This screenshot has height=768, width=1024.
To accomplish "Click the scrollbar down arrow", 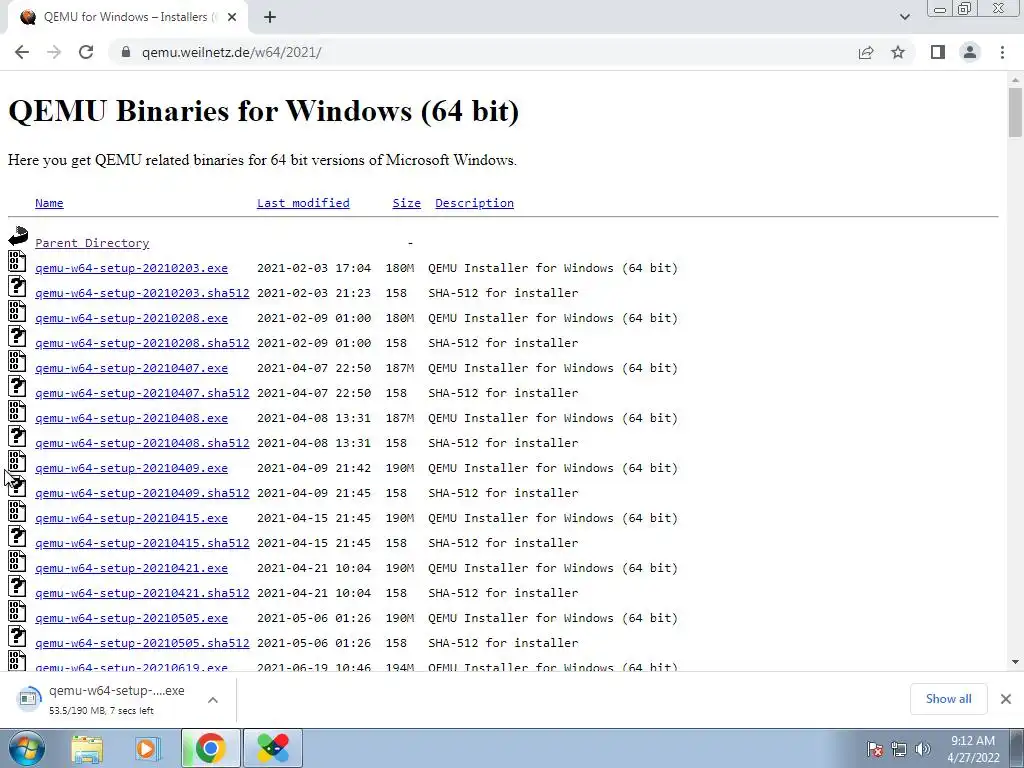I will point(1015,662).
